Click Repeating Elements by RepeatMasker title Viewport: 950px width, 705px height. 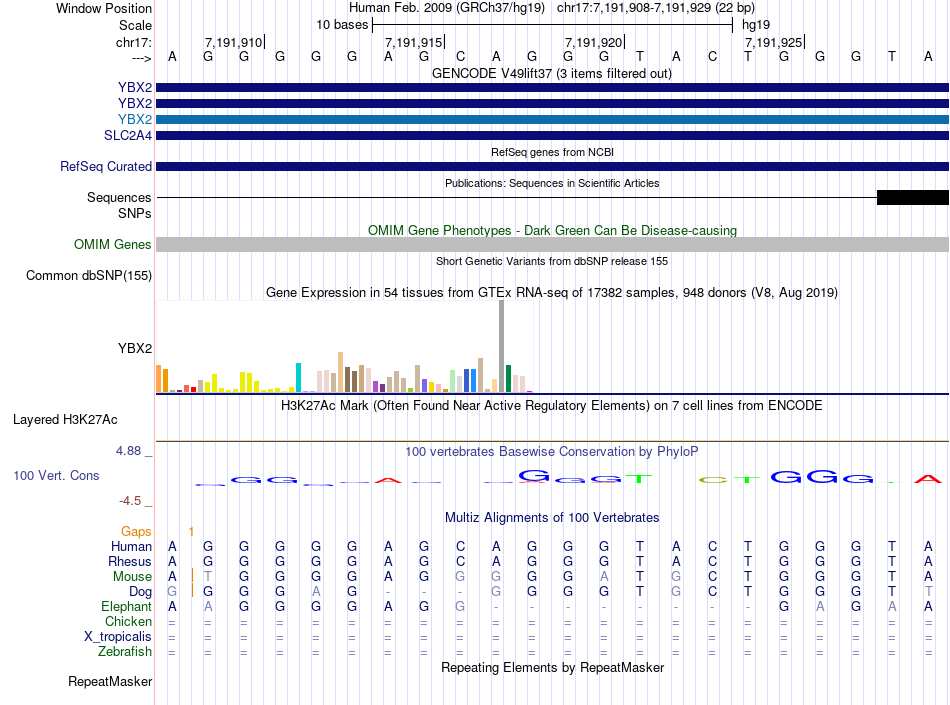pyautogui.click(x=552, y=667)
